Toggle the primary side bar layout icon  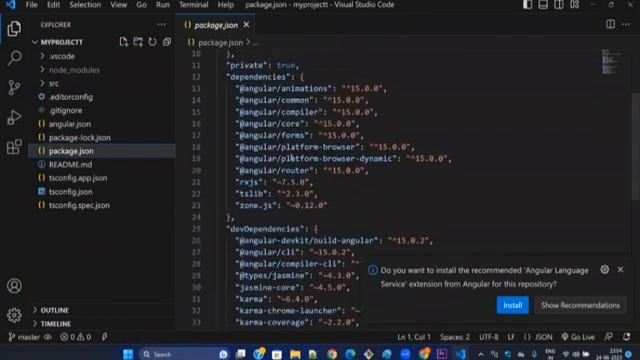(x=527, y=4)
